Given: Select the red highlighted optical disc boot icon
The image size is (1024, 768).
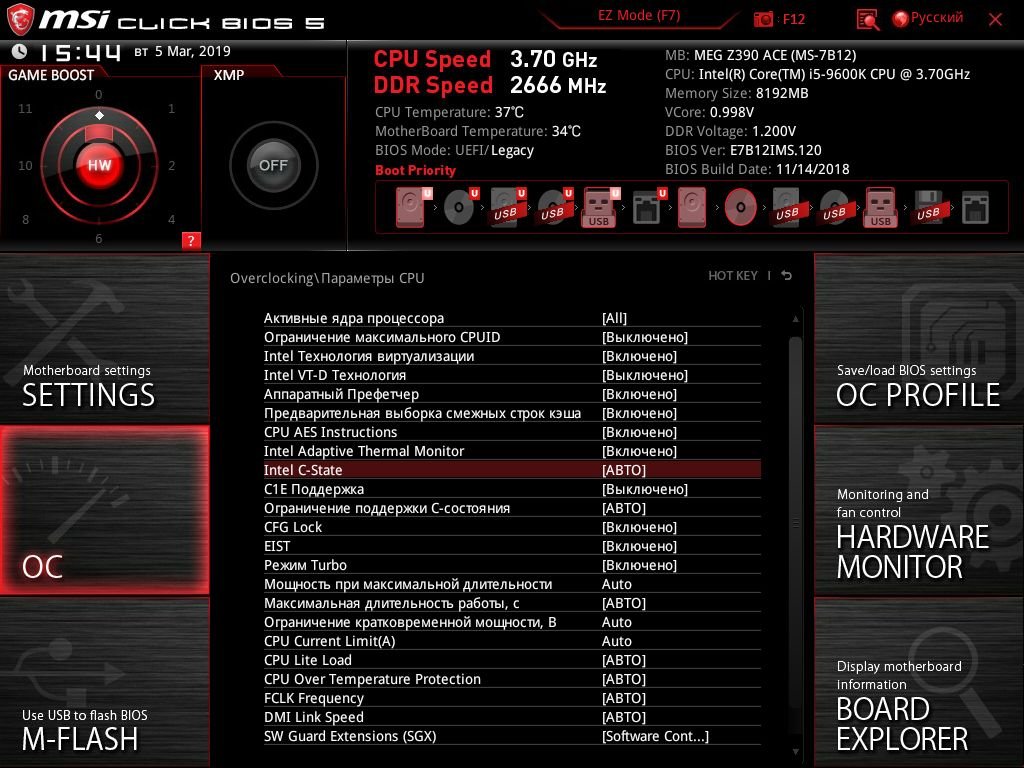Looking at the screenshot, I should tap(741, 207).
